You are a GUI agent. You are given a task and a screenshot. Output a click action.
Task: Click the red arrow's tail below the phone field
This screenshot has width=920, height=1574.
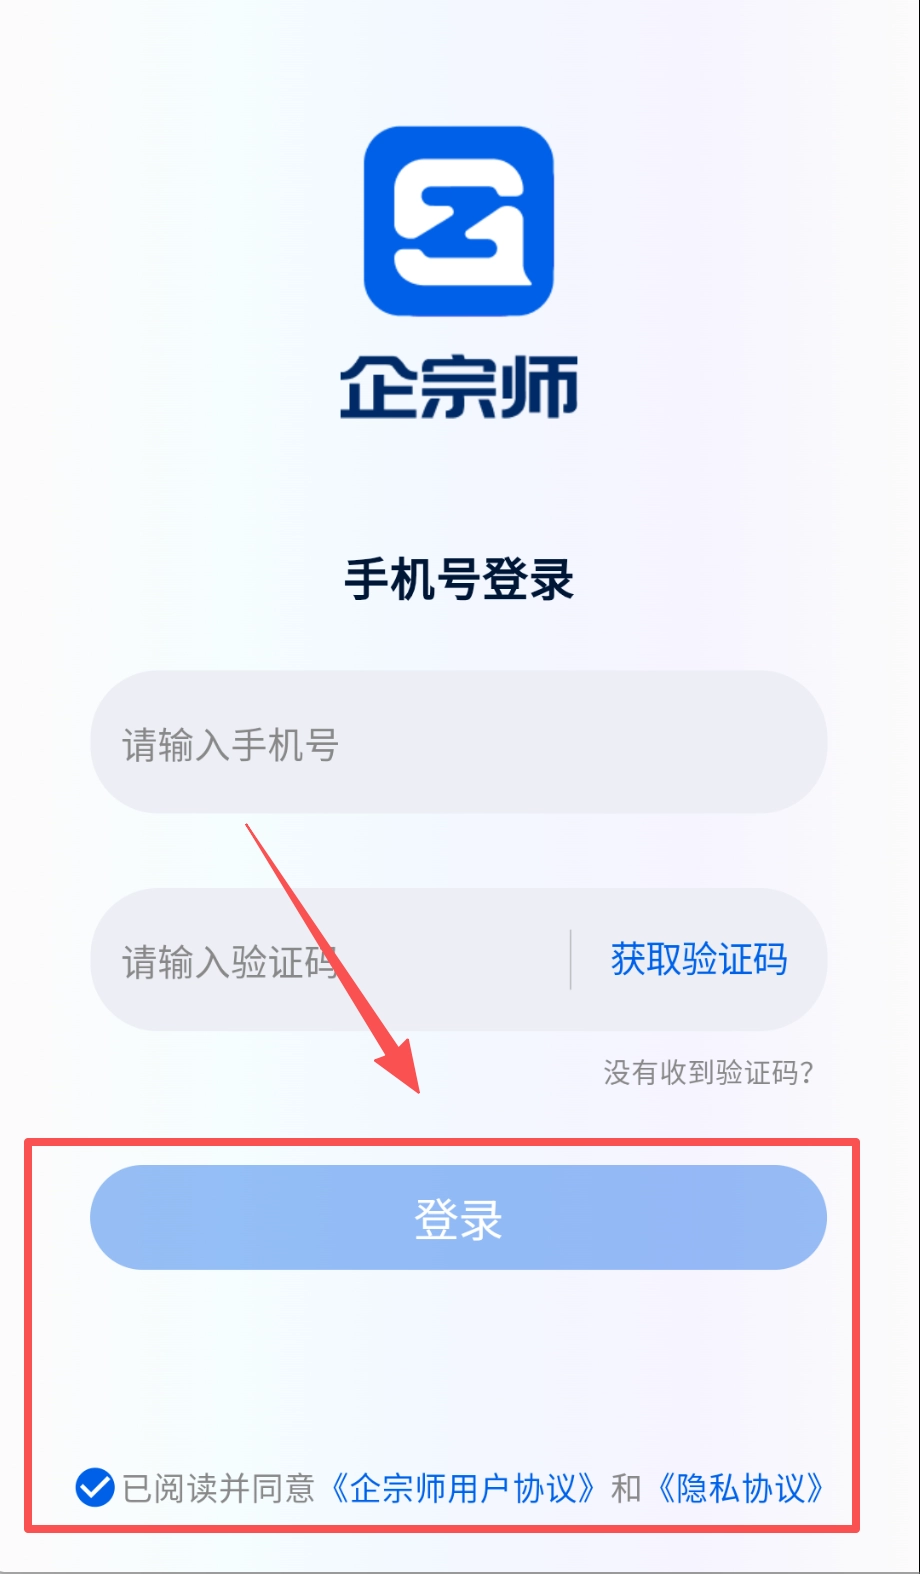(250, 830)
